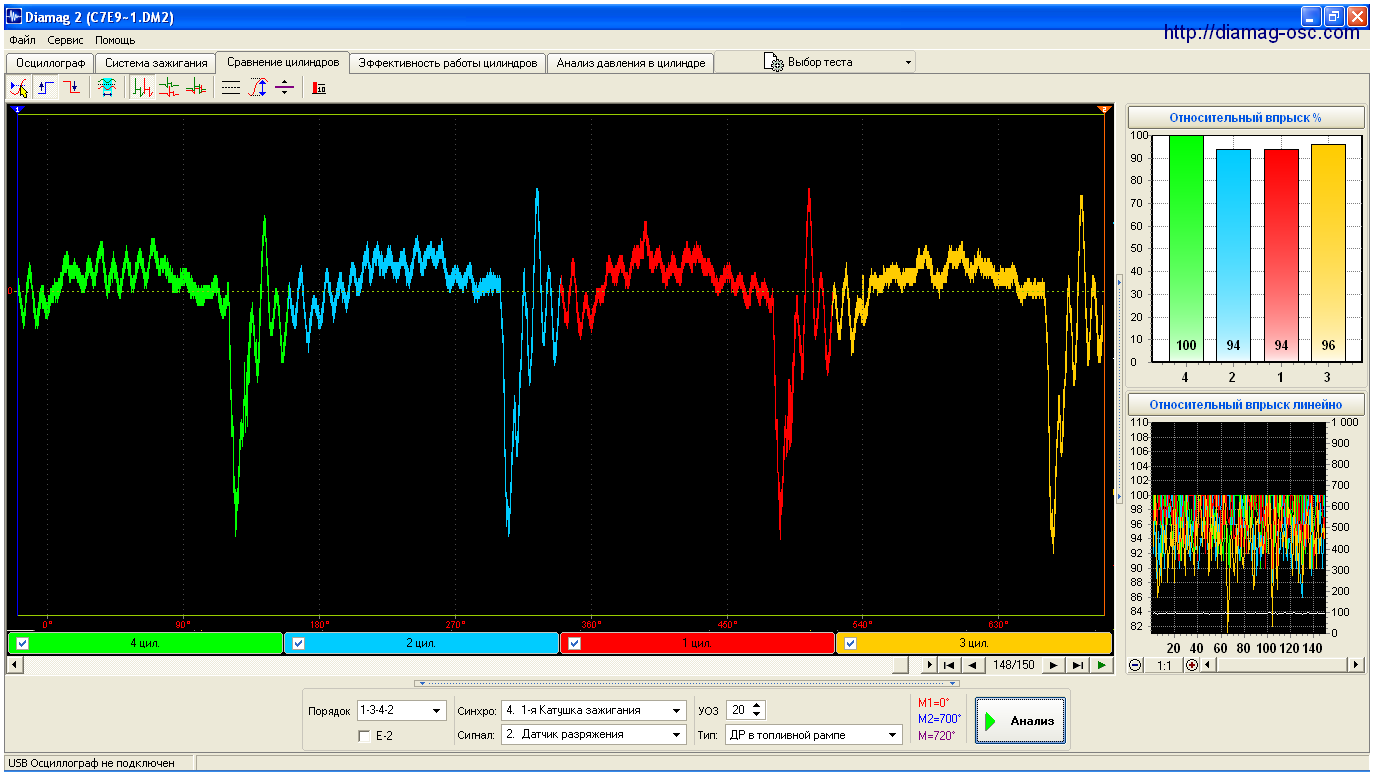The image size is (1374, 776).
Task: Click the waveform horizontal scrollbar thumb
Action: pos(901,665)
